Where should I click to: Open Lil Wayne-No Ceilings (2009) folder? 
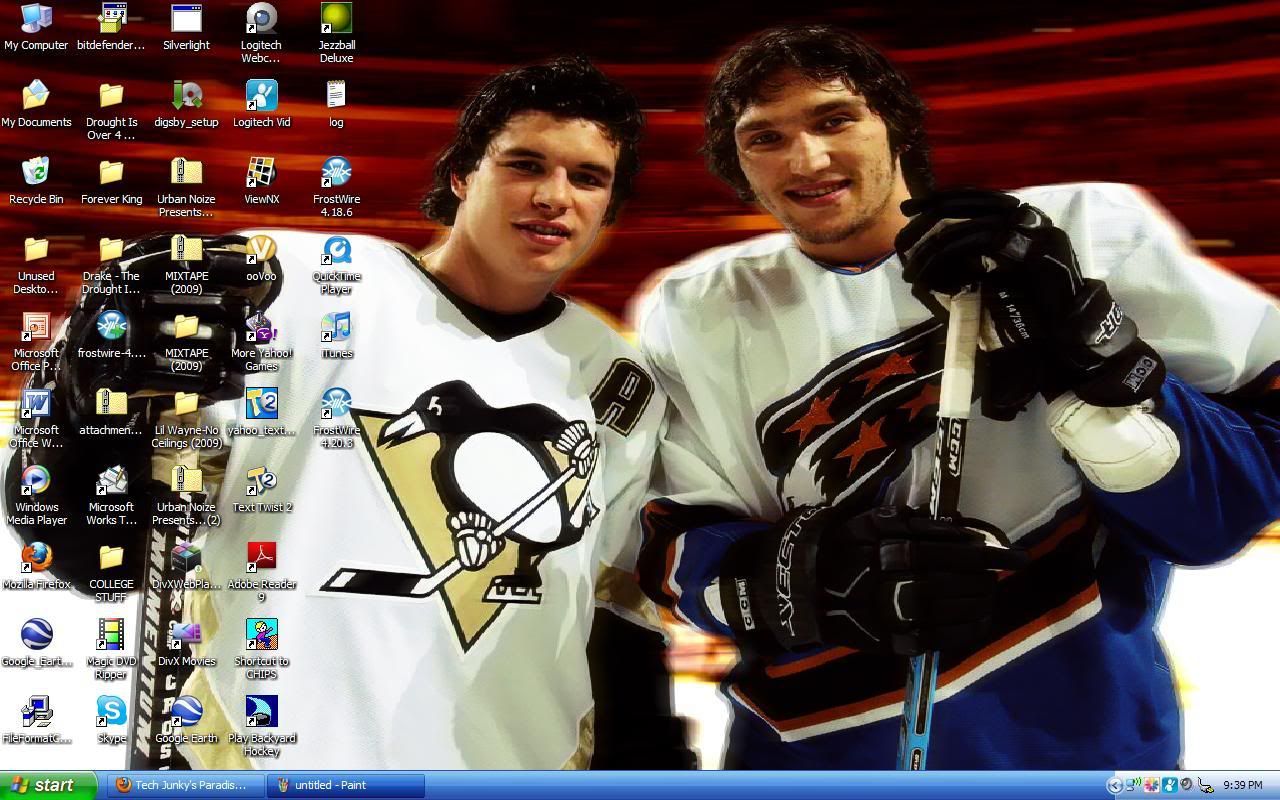coord(186,419)
